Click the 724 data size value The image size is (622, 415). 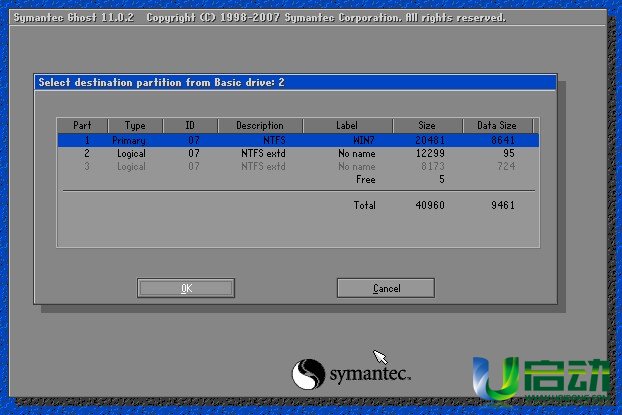(506, 166)
